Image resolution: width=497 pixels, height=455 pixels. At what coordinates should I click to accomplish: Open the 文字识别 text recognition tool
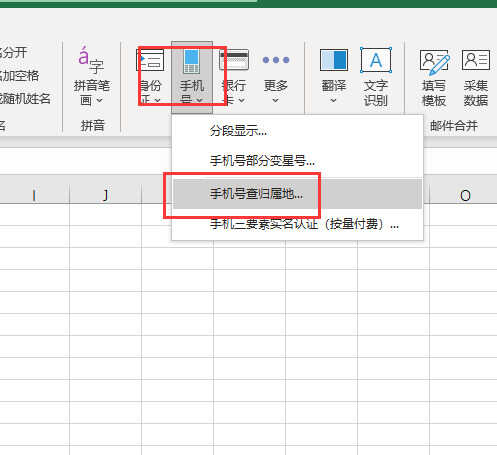click(x=376, y=77)
